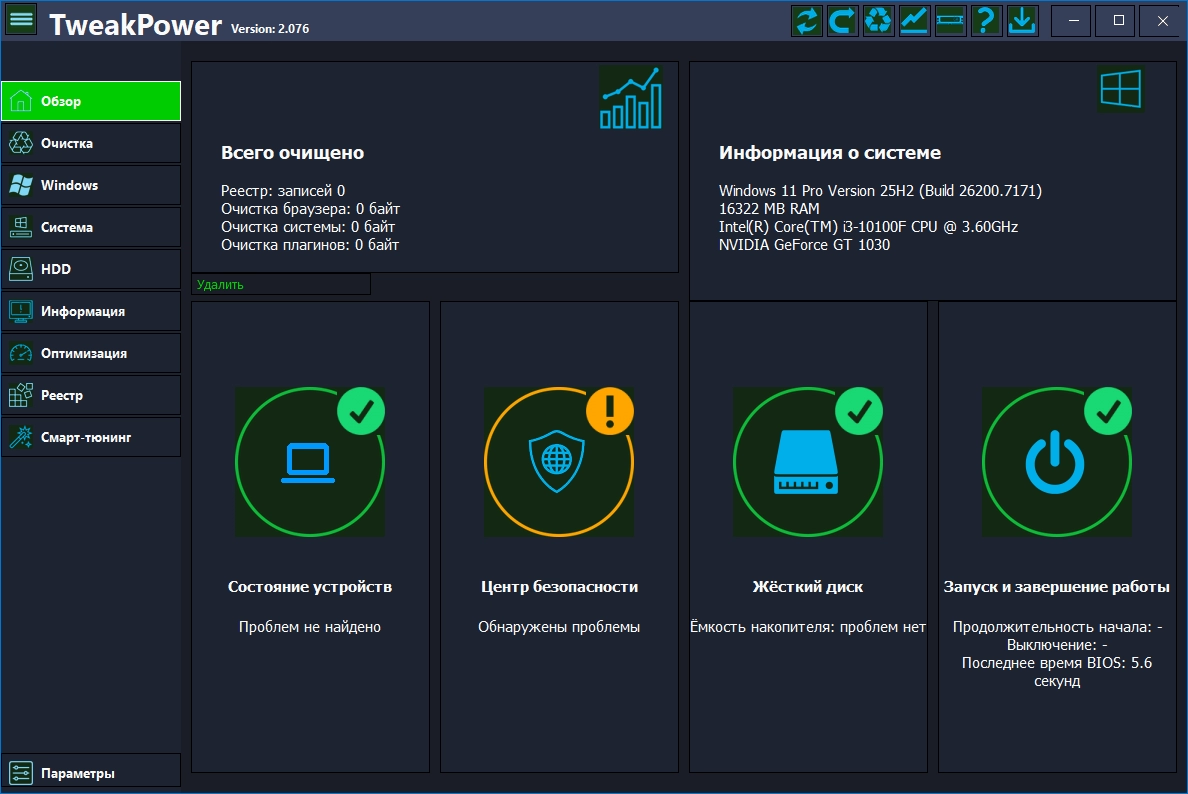Click the 'Version: 2.076' label
This screenshot has height=794, width=1188.
(270, 29)
